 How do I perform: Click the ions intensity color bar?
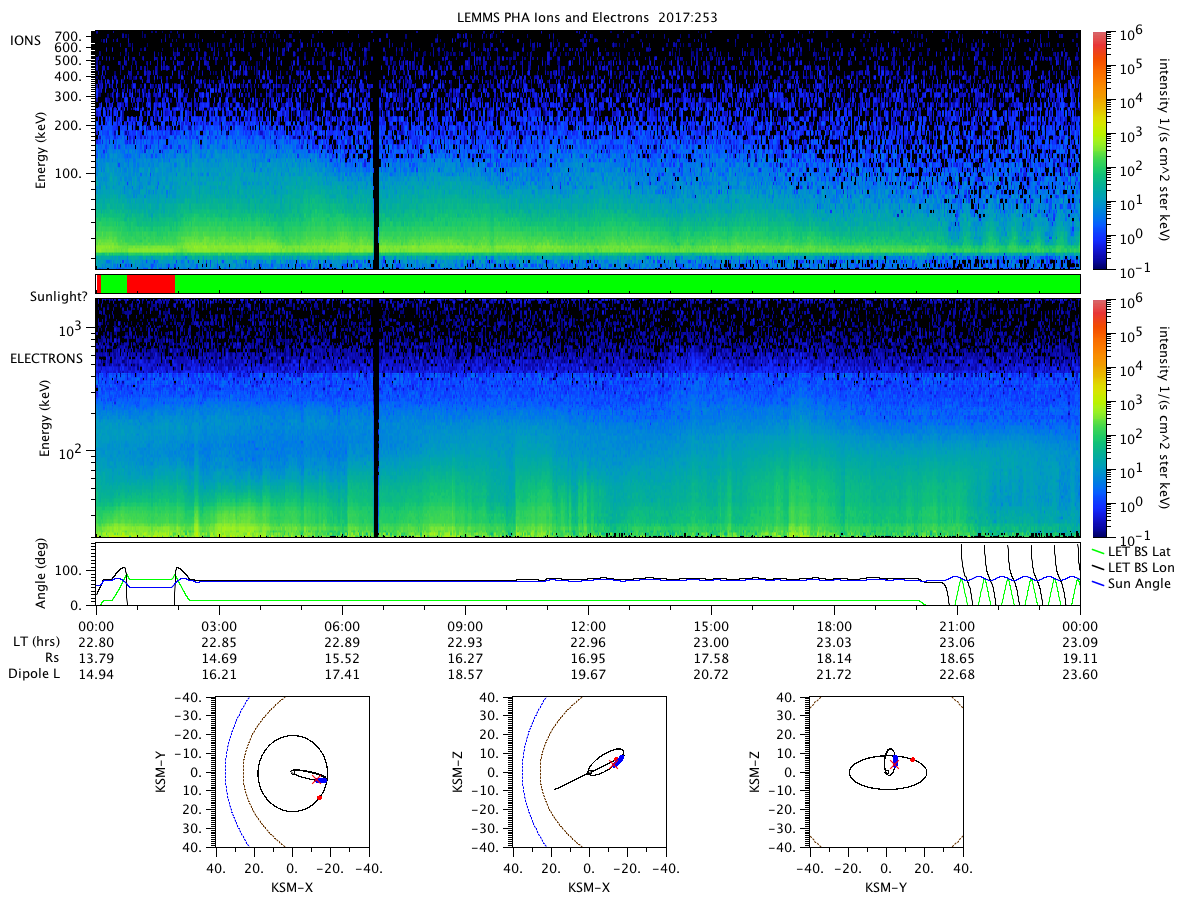[1102, 150]
